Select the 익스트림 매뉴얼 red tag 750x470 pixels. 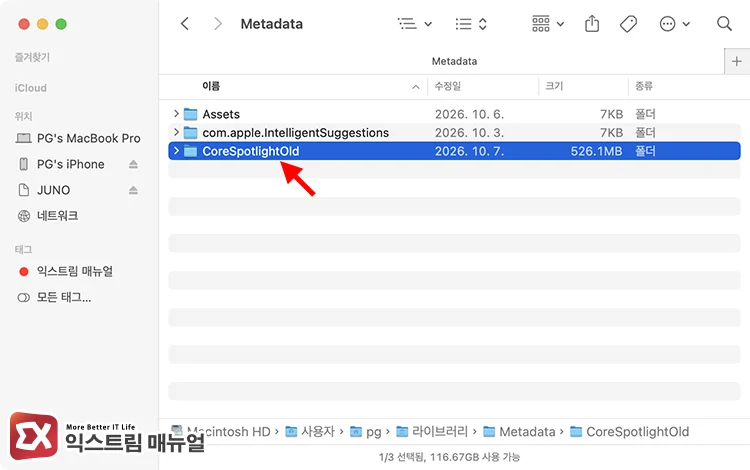tap(75, 271)
